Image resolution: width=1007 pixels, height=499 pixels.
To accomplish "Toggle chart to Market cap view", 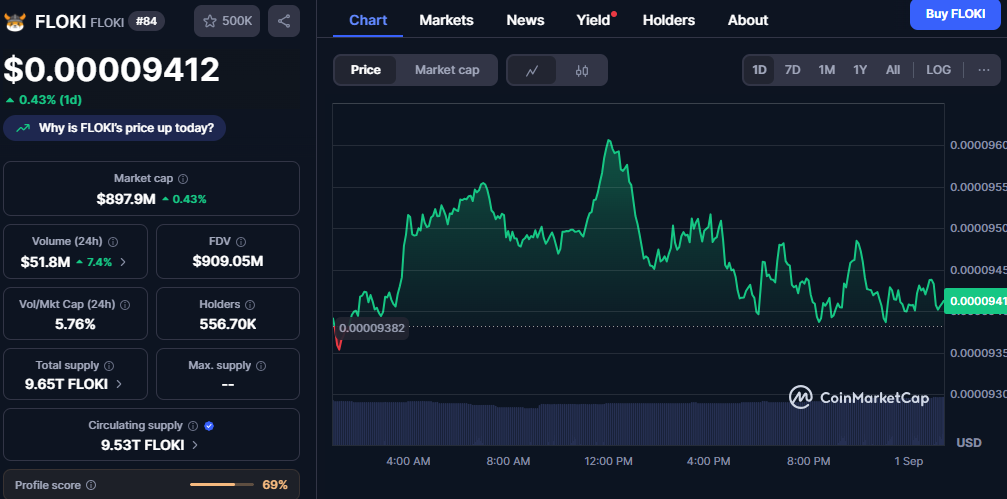I will pyautogui.click(x=447, y=70).
